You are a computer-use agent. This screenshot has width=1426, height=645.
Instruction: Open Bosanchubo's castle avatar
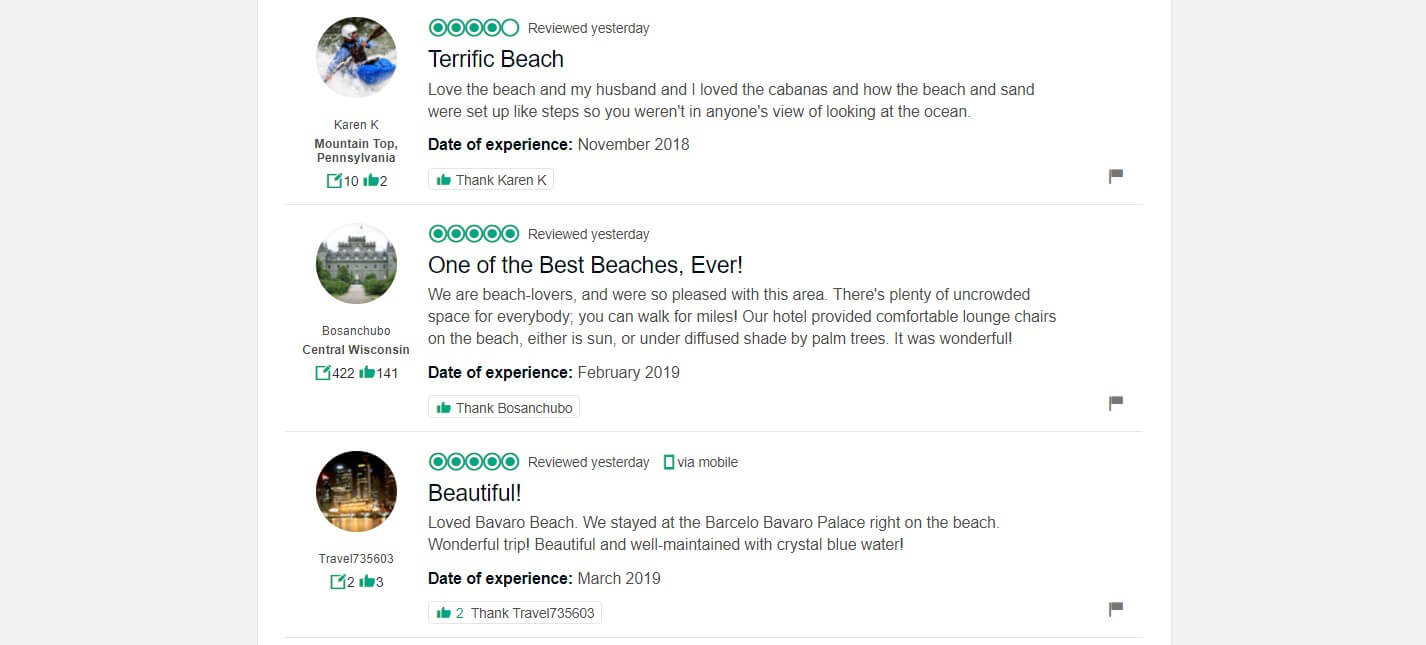pyautogui.click(x=356, y=264)
